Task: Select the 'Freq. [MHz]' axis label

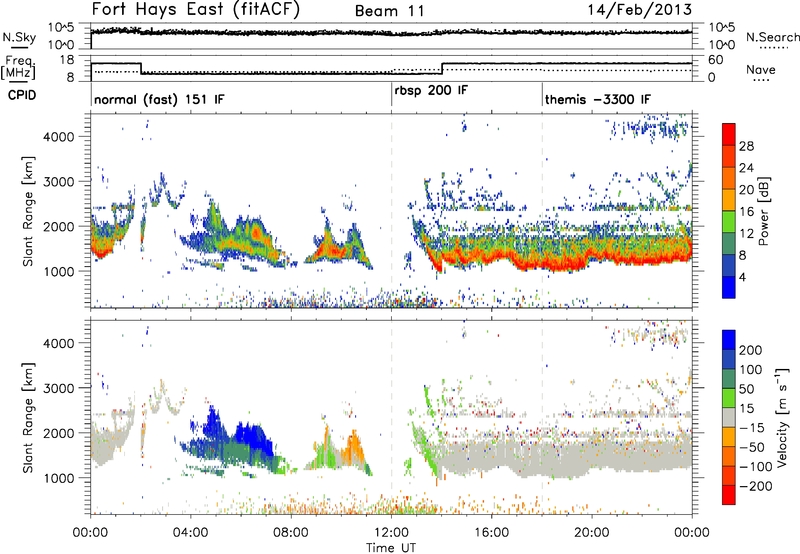Action: click(x=18, y=67)
